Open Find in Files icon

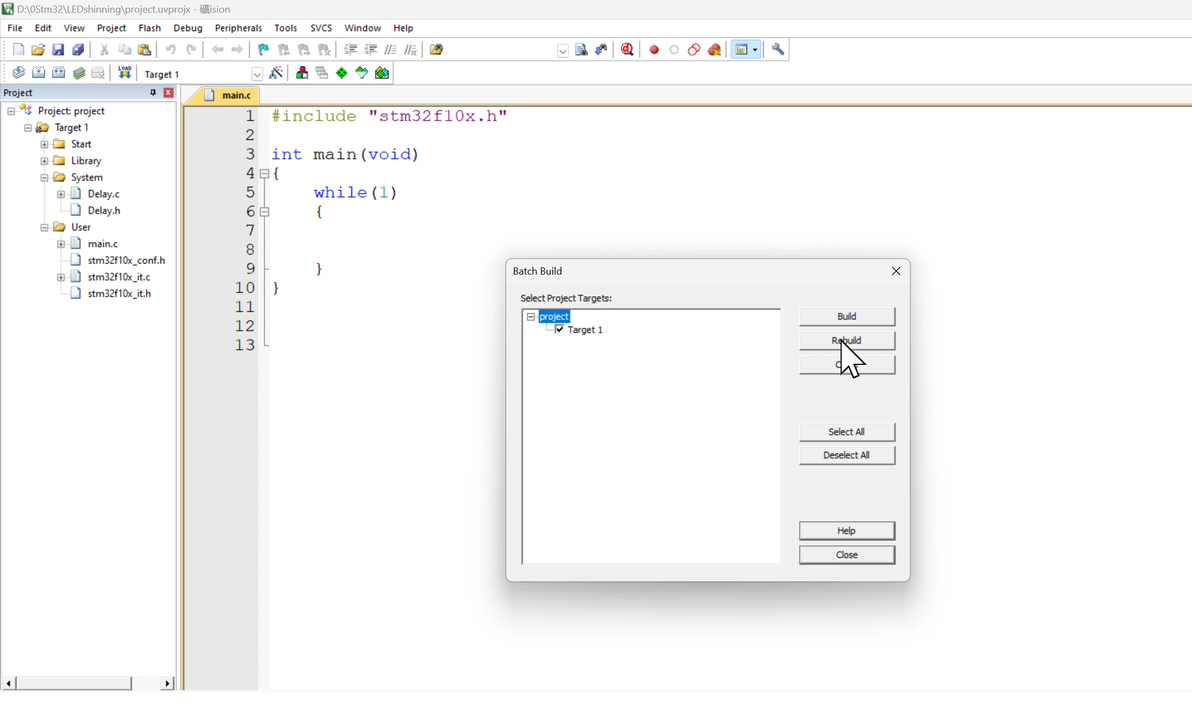tap(436, 49)
